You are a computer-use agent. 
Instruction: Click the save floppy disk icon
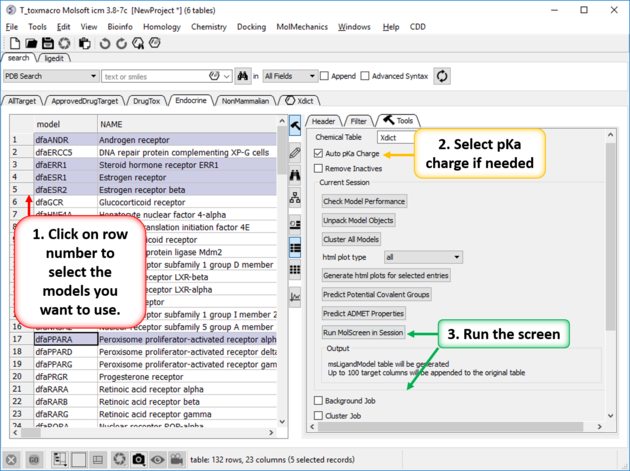48,44
